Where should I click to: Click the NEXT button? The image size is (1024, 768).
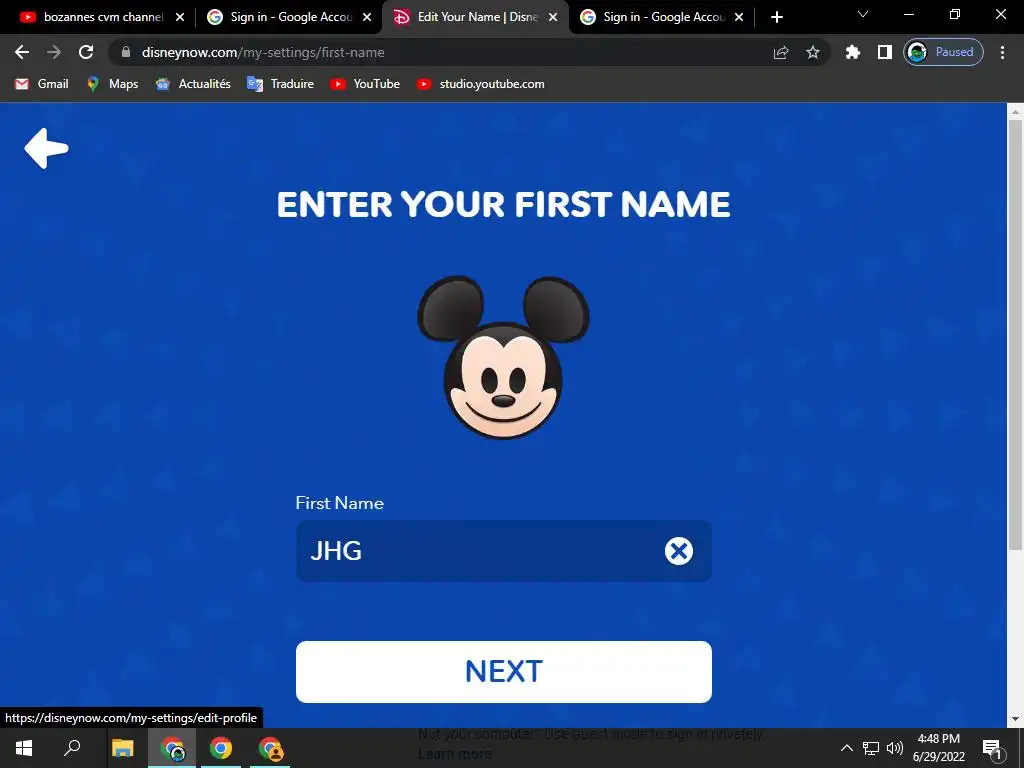[x=504, y=671]
